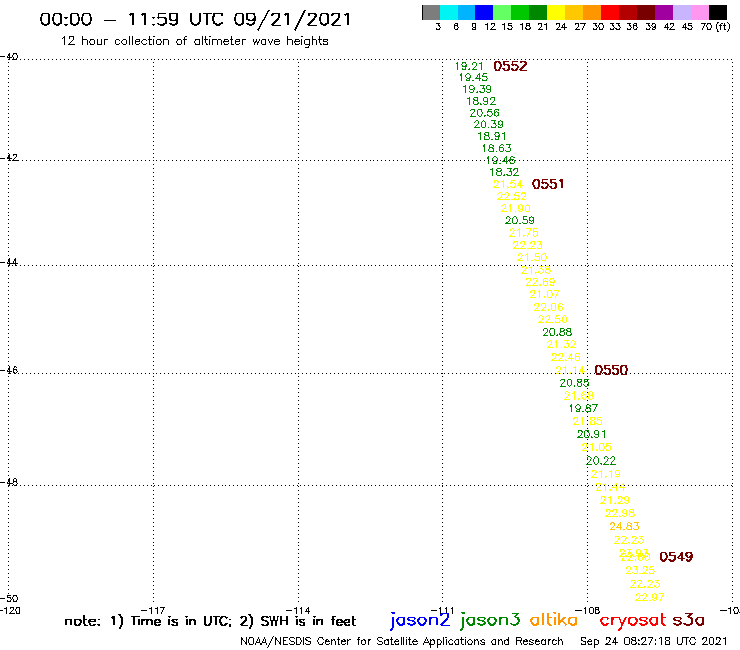Viewport: 740px width, 650px height.
Task: Click the altika satellite label
Action: pyautogui.click(x=554, y=620)
